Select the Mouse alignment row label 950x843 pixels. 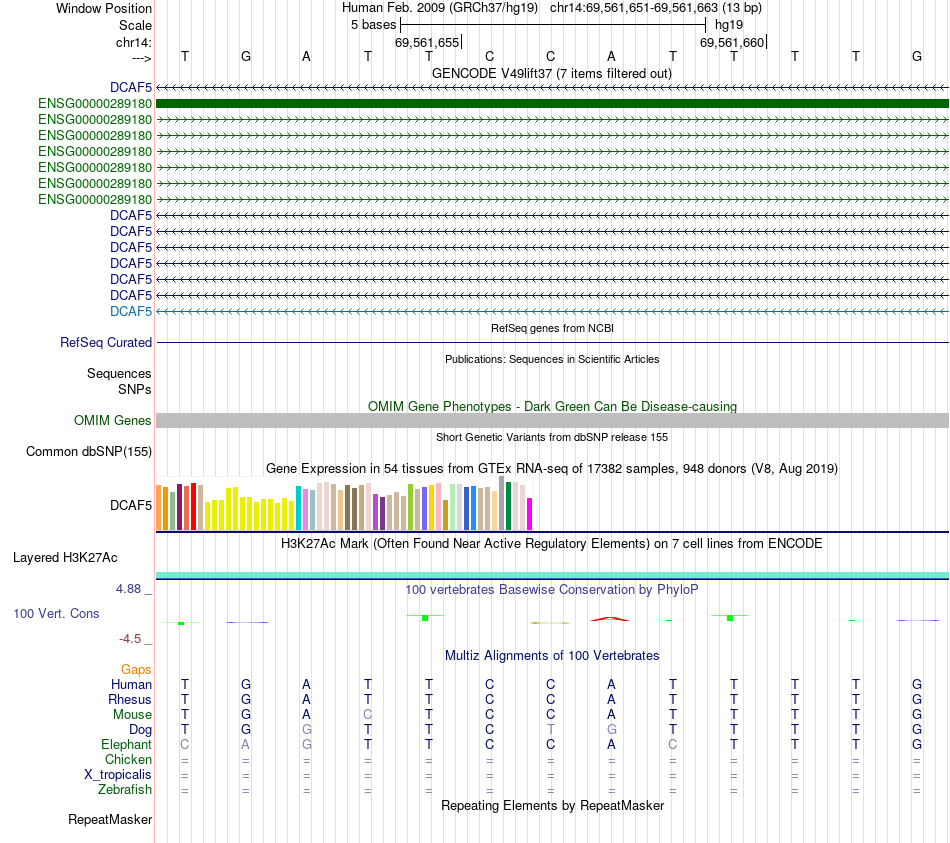pyautogui.click(x=133, y=715)
